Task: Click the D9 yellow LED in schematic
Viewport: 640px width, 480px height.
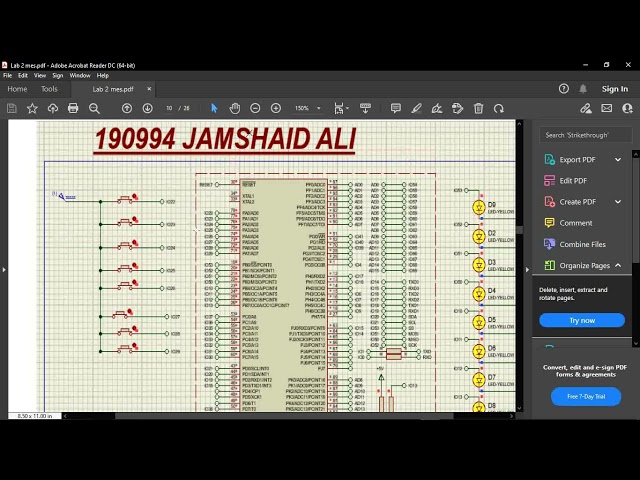Action: [479, 207]
